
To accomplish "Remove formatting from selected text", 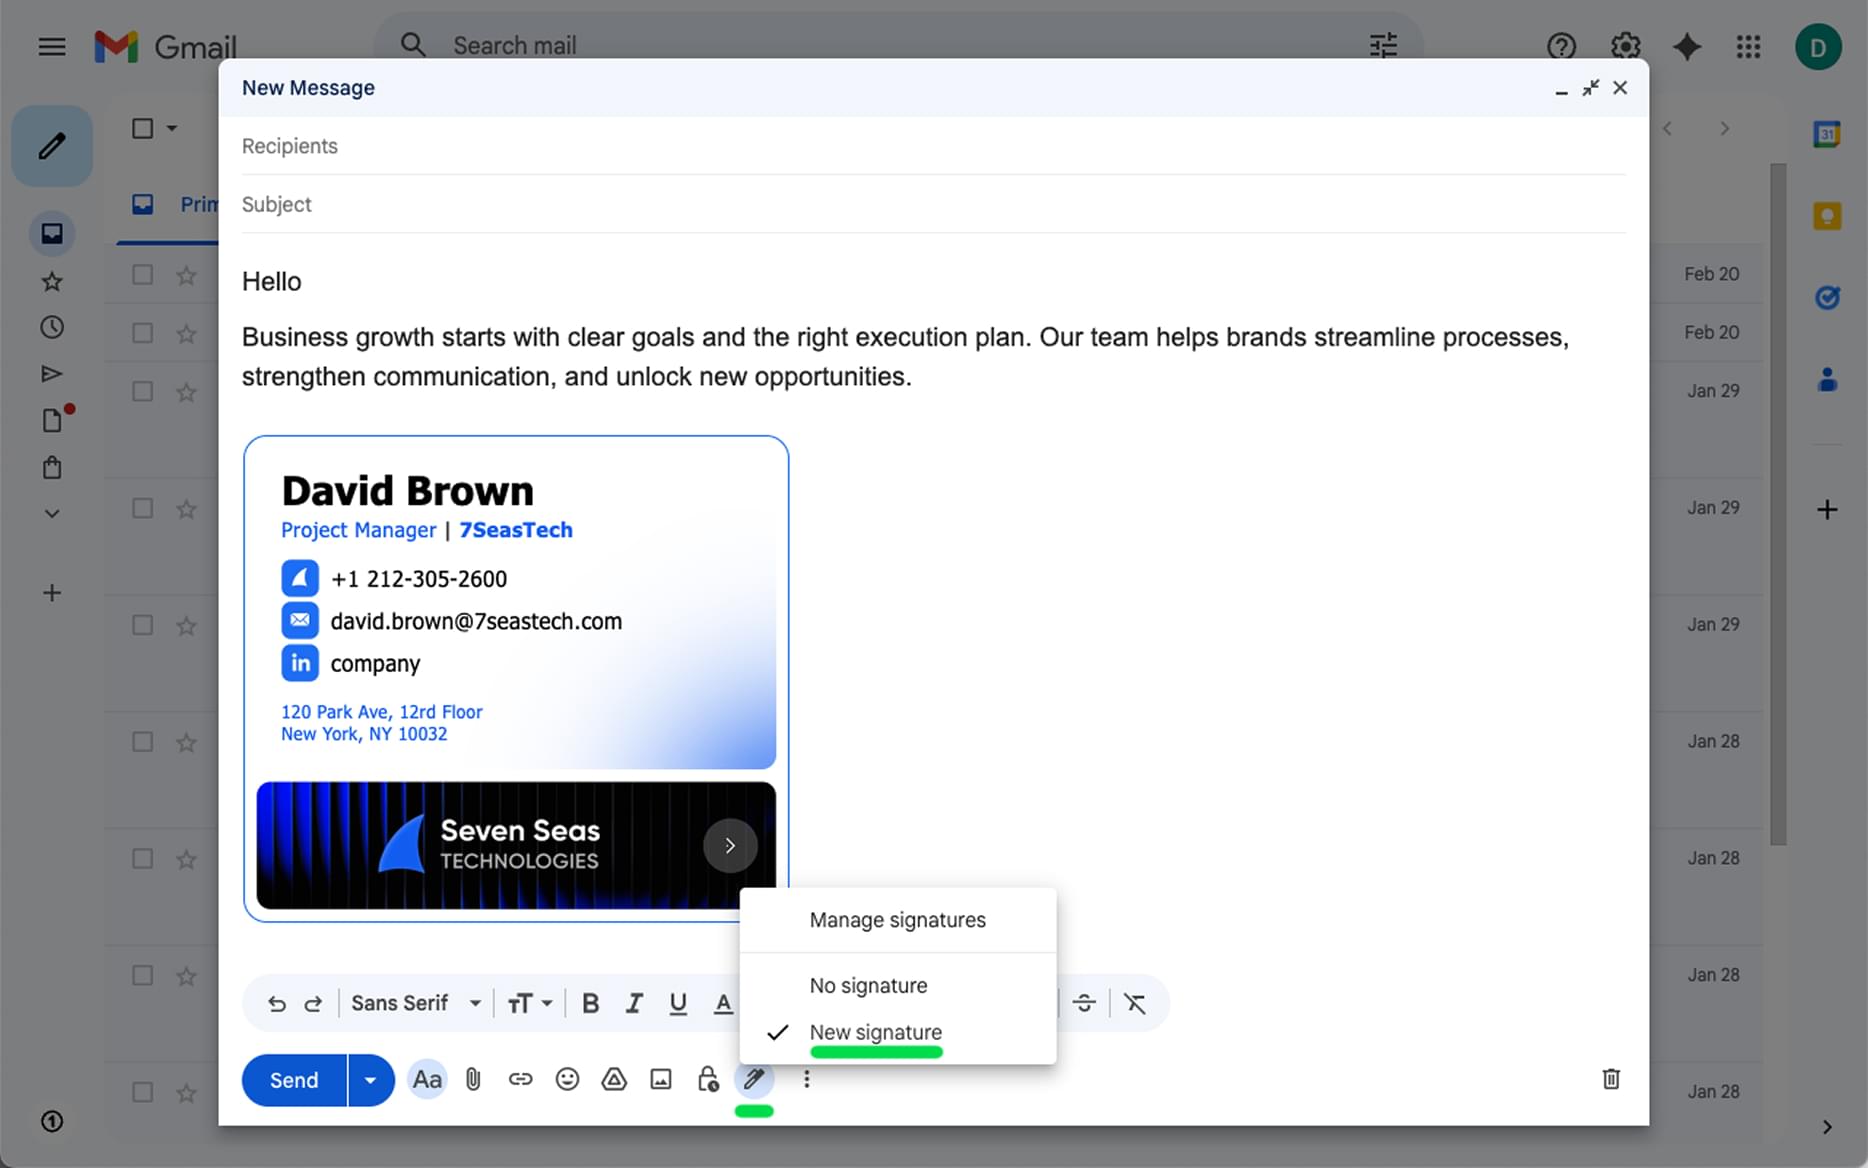I will click(x=1134, y=1003).
